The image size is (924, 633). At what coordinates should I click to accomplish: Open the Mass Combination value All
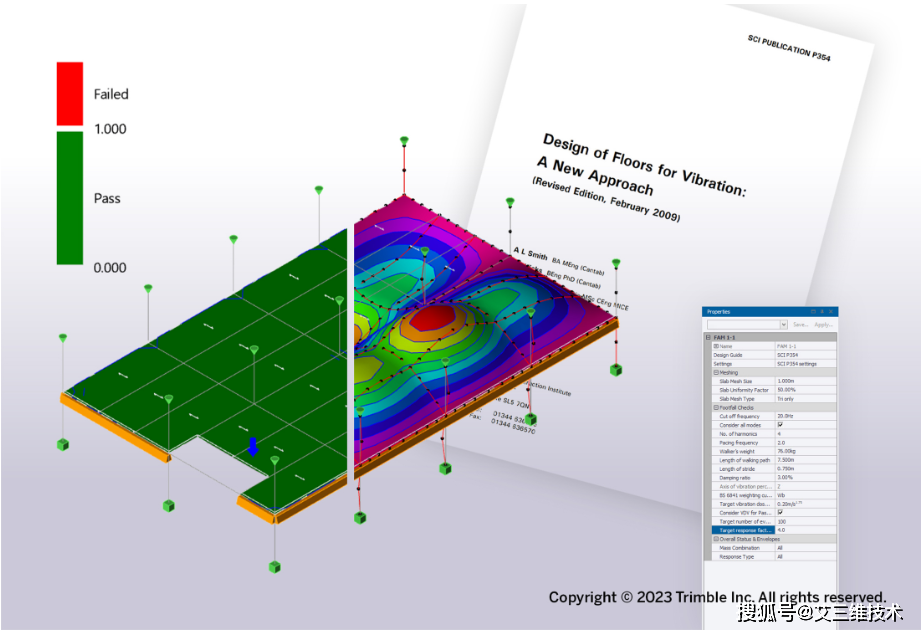click(x=806, y=548)
